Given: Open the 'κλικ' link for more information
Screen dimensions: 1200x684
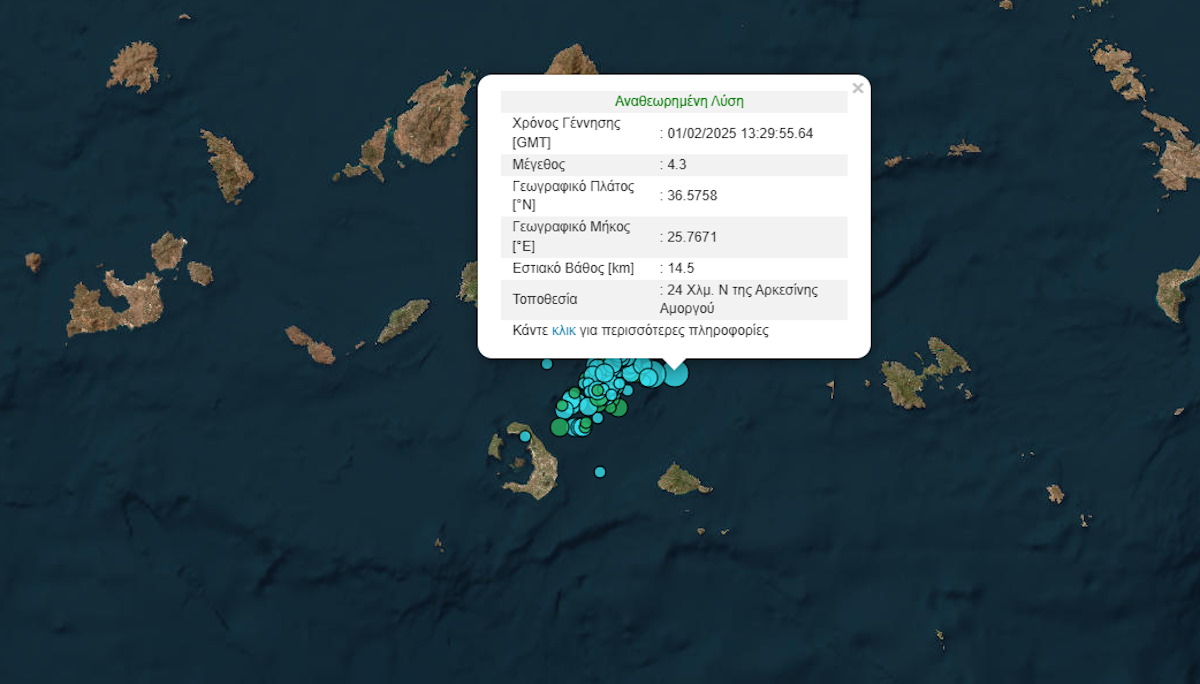Looking at the screenshot, I should 563,330.
